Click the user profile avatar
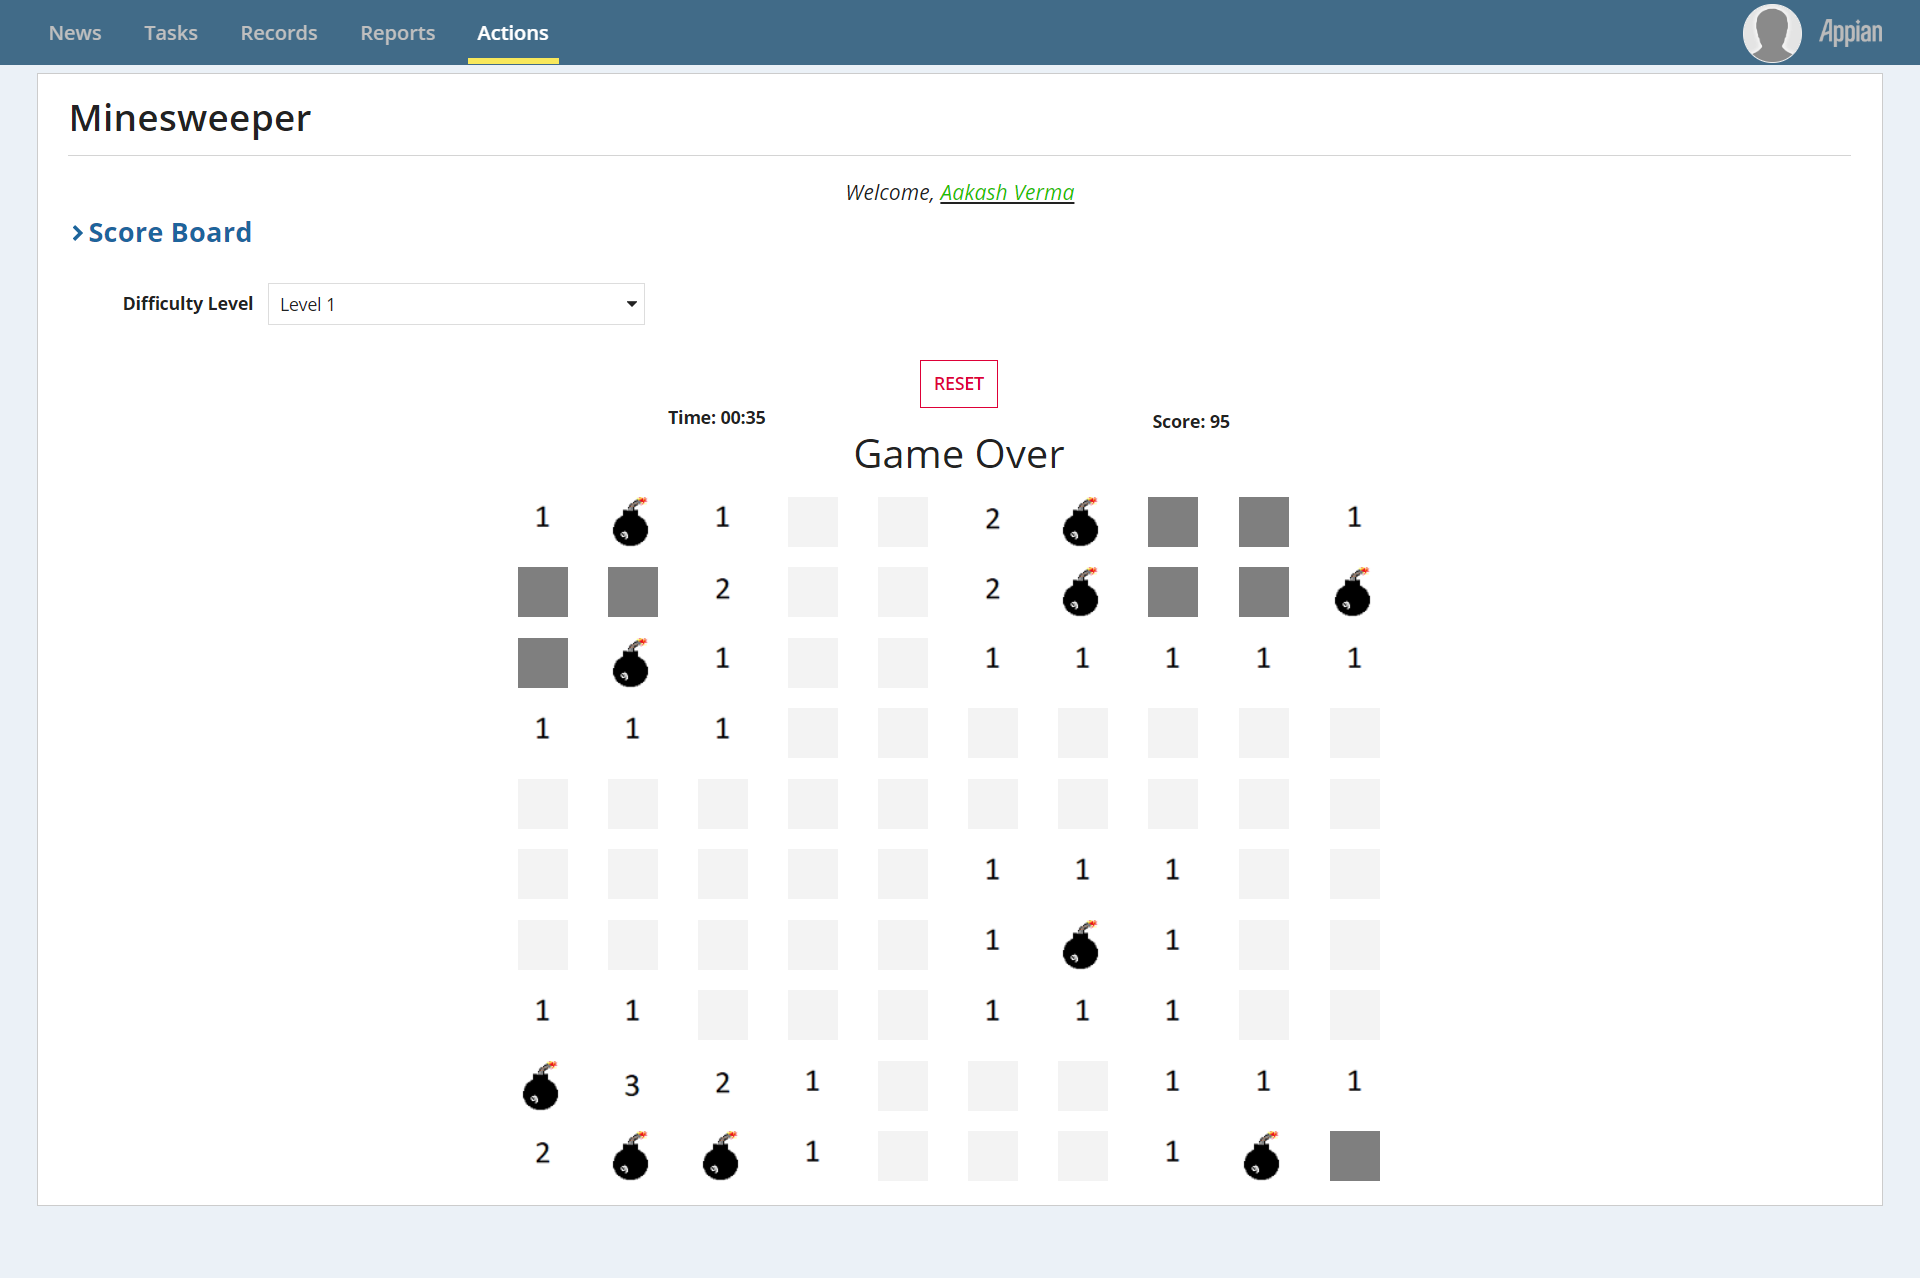Screen dimensions: 1920x1278 [x=1772, y=32]
